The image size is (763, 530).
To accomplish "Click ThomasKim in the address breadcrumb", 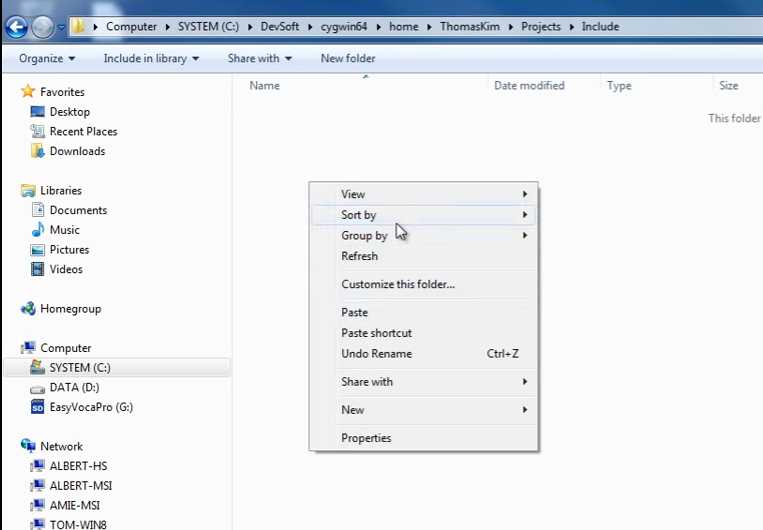I will pos(470,26).
